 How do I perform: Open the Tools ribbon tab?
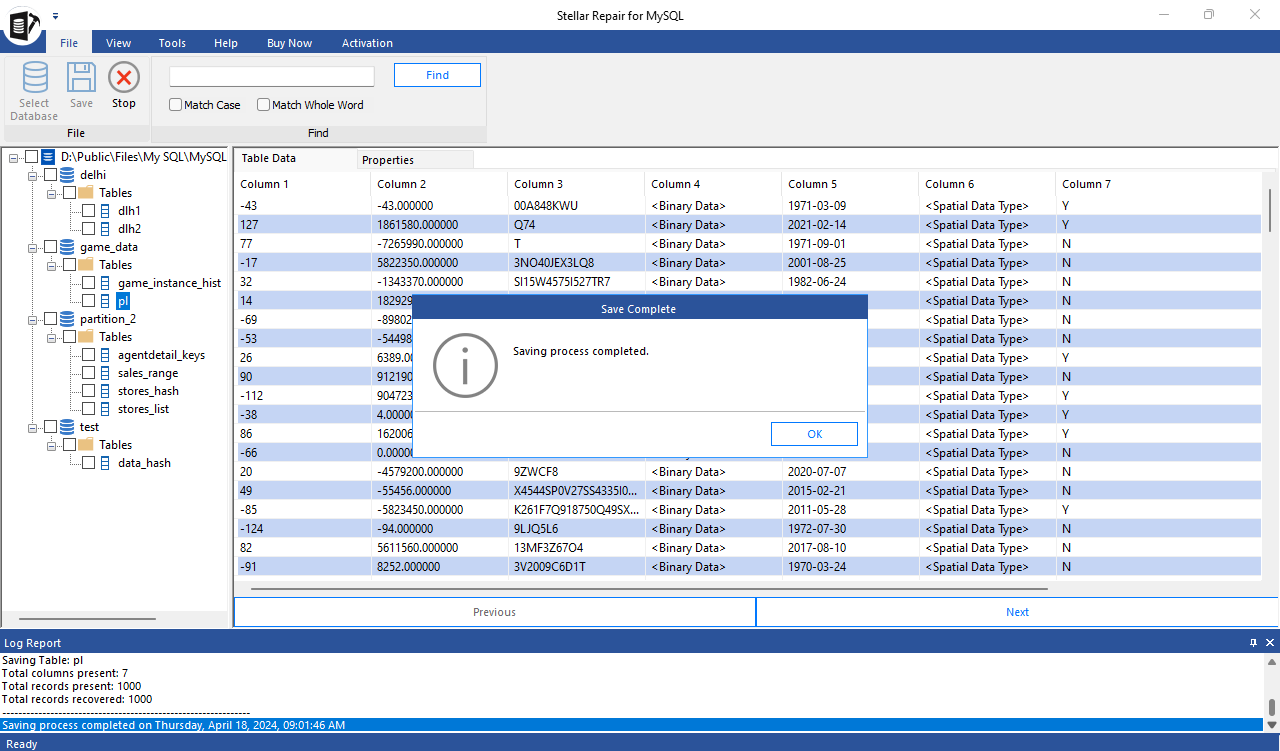172,43
